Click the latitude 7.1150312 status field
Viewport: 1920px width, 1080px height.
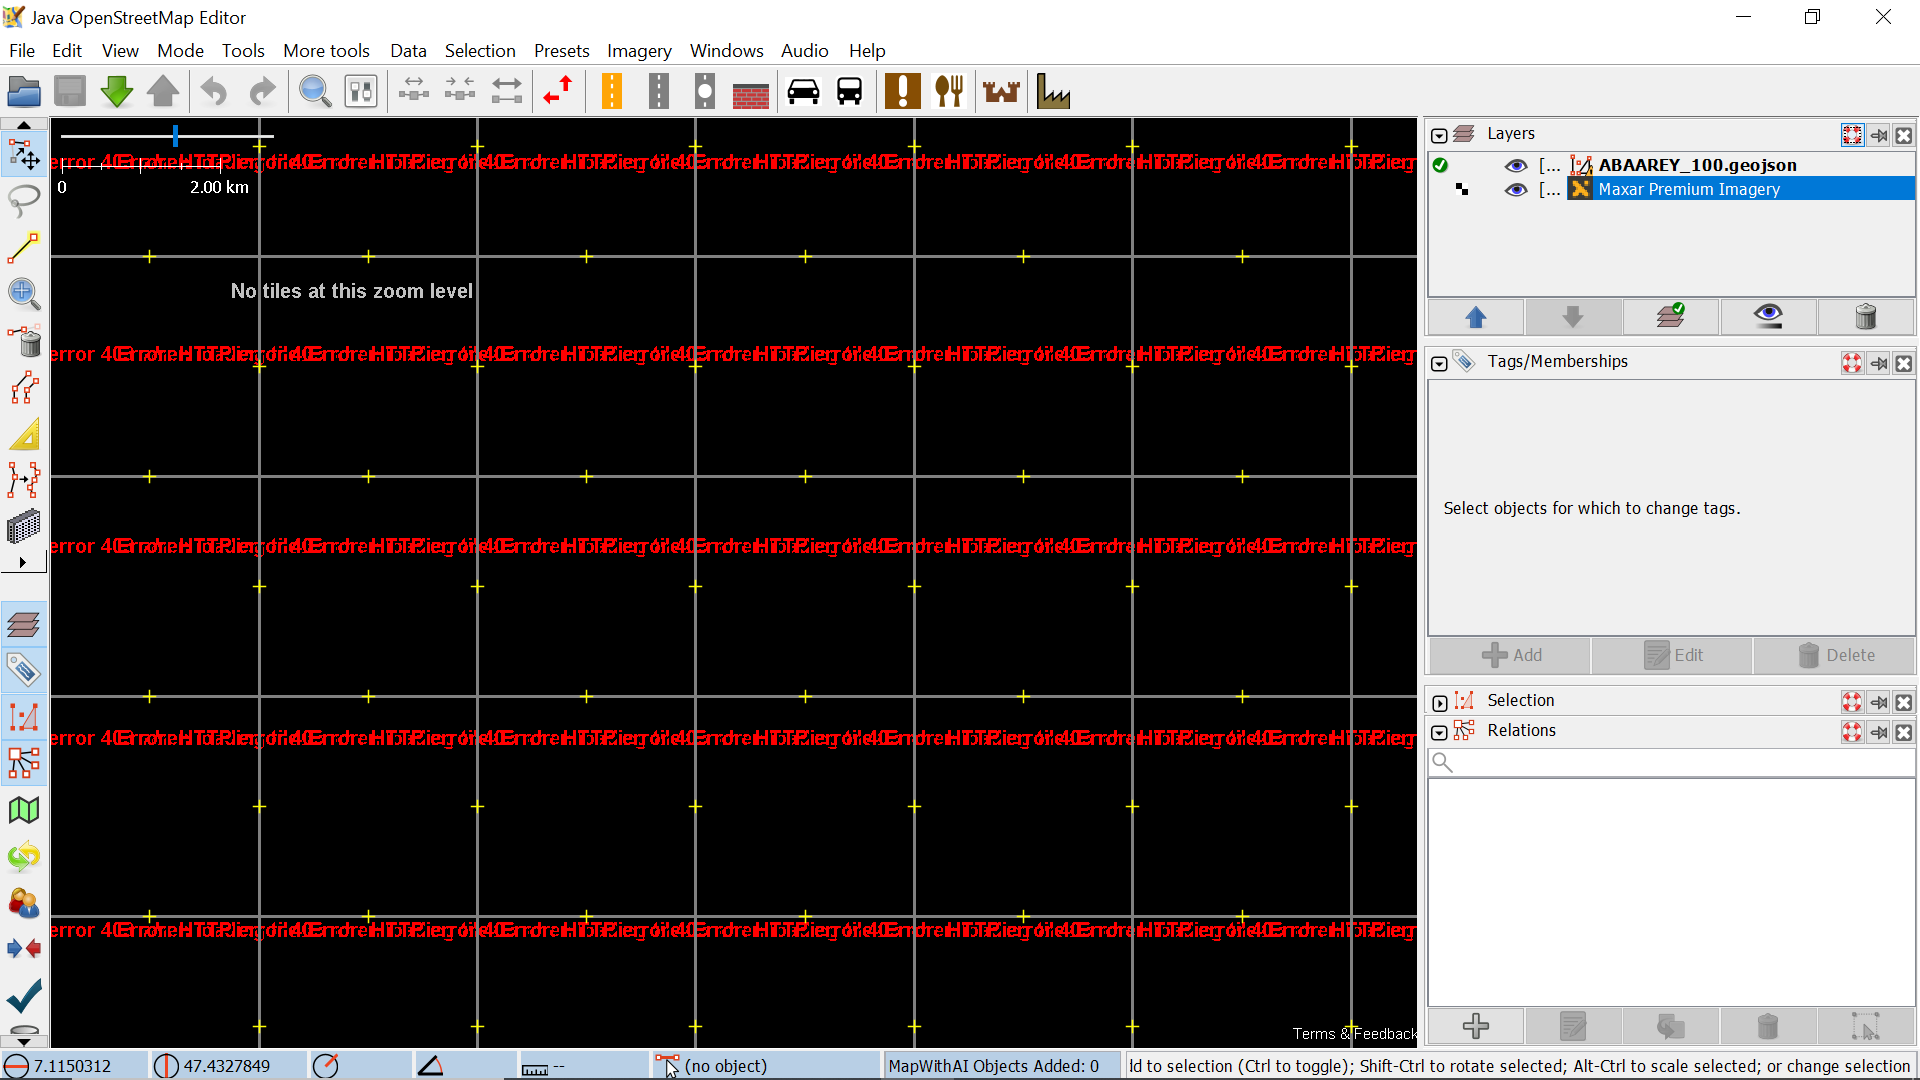click(72, 1066)
